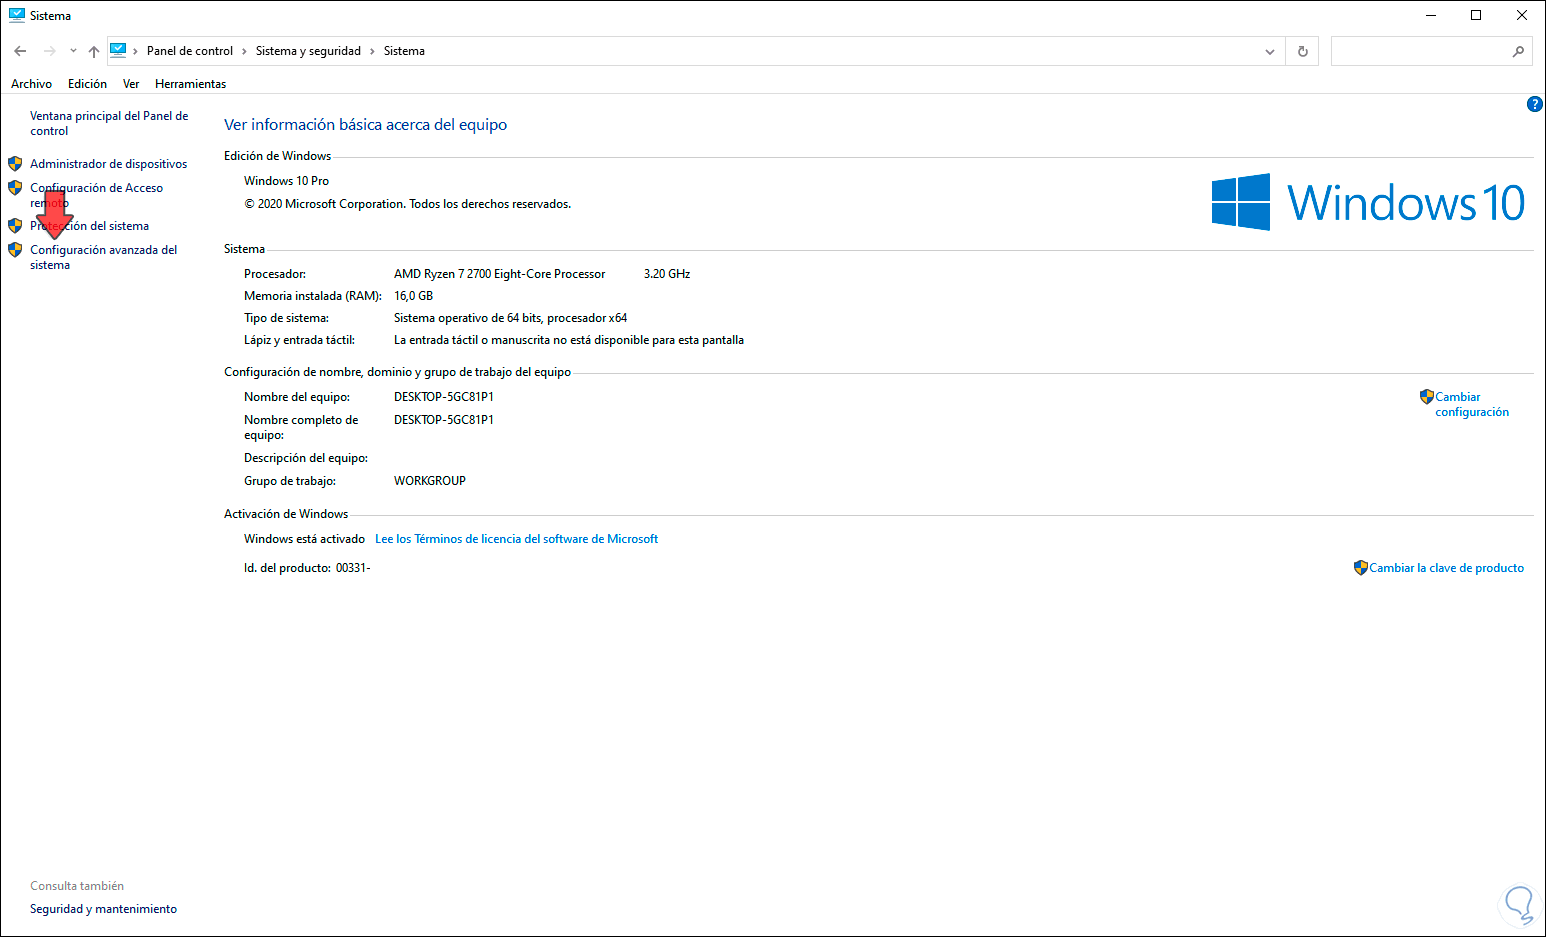
Task: Click Cambiar la clave de producto
Action: tap(1447, 568)
